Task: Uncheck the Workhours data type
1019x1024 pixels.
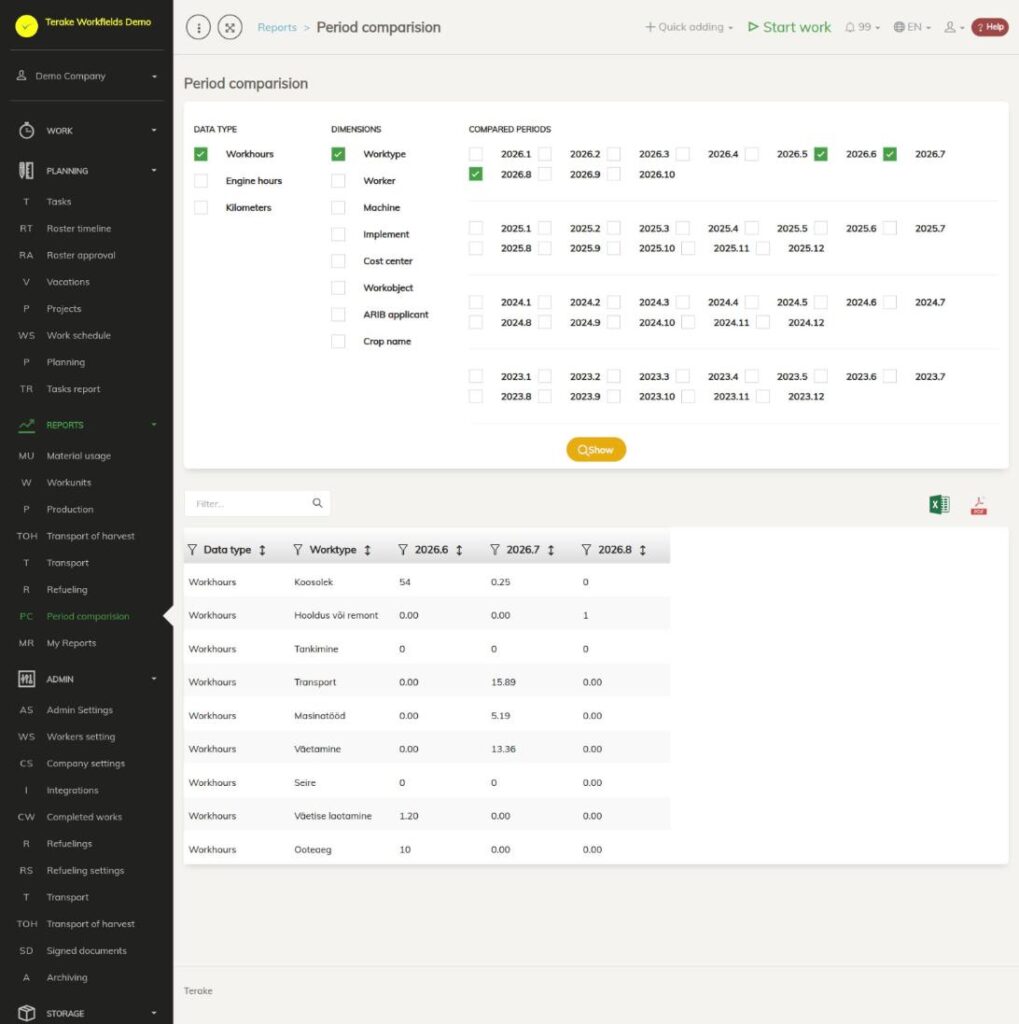Action: (201, 154)
